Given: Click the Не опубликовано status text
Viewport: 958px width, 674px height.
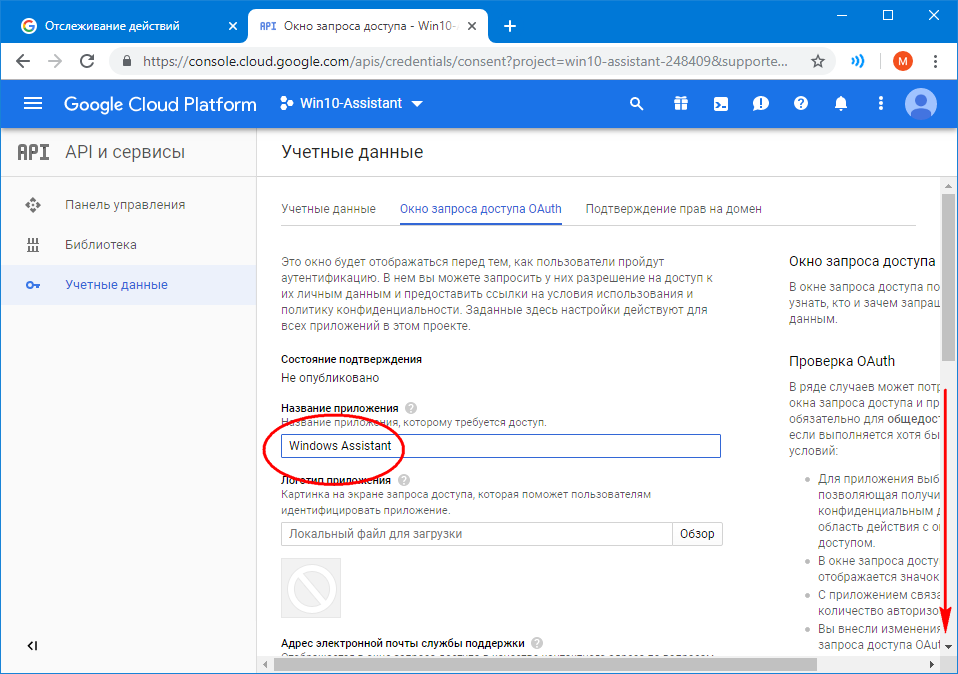Looking at the screenshot, I should click(x=330, y=378).
